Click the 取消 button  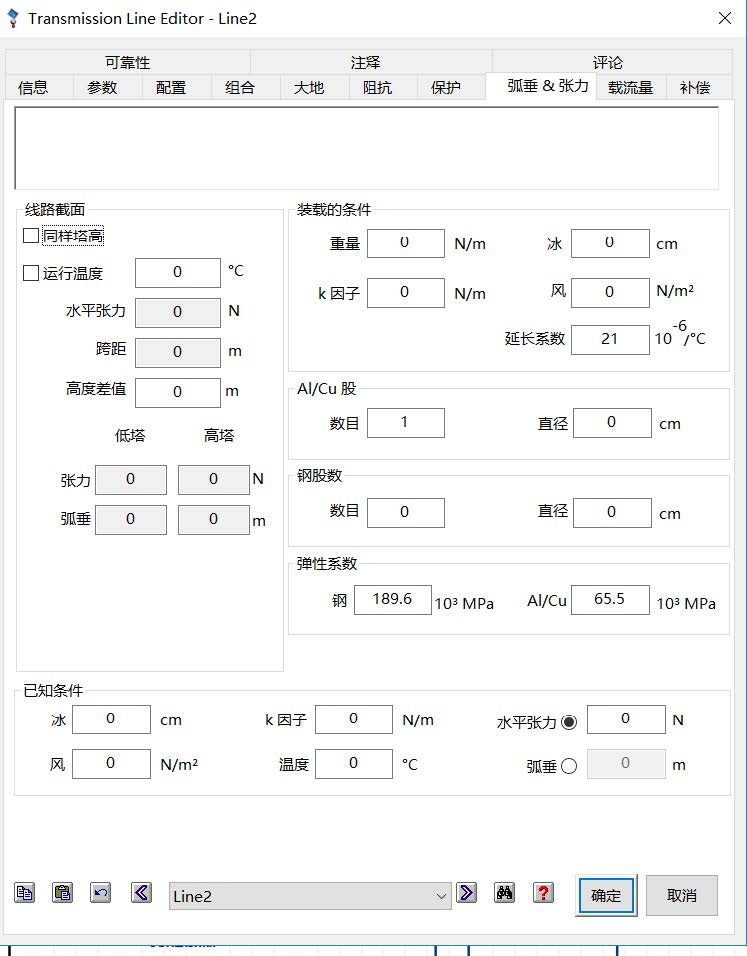[682, 896]
